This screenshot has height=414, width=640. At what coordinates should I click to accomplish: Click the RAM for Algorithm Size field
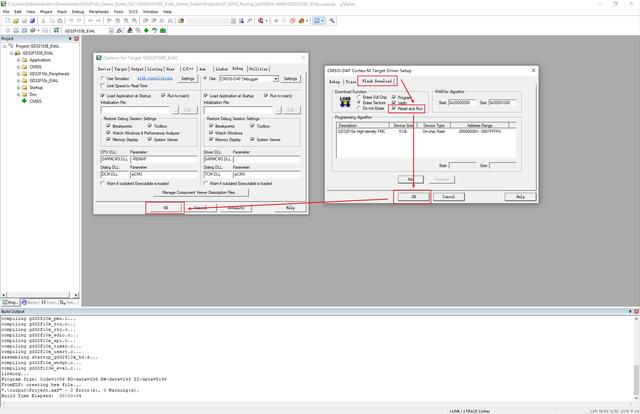[x=502, y=102]
